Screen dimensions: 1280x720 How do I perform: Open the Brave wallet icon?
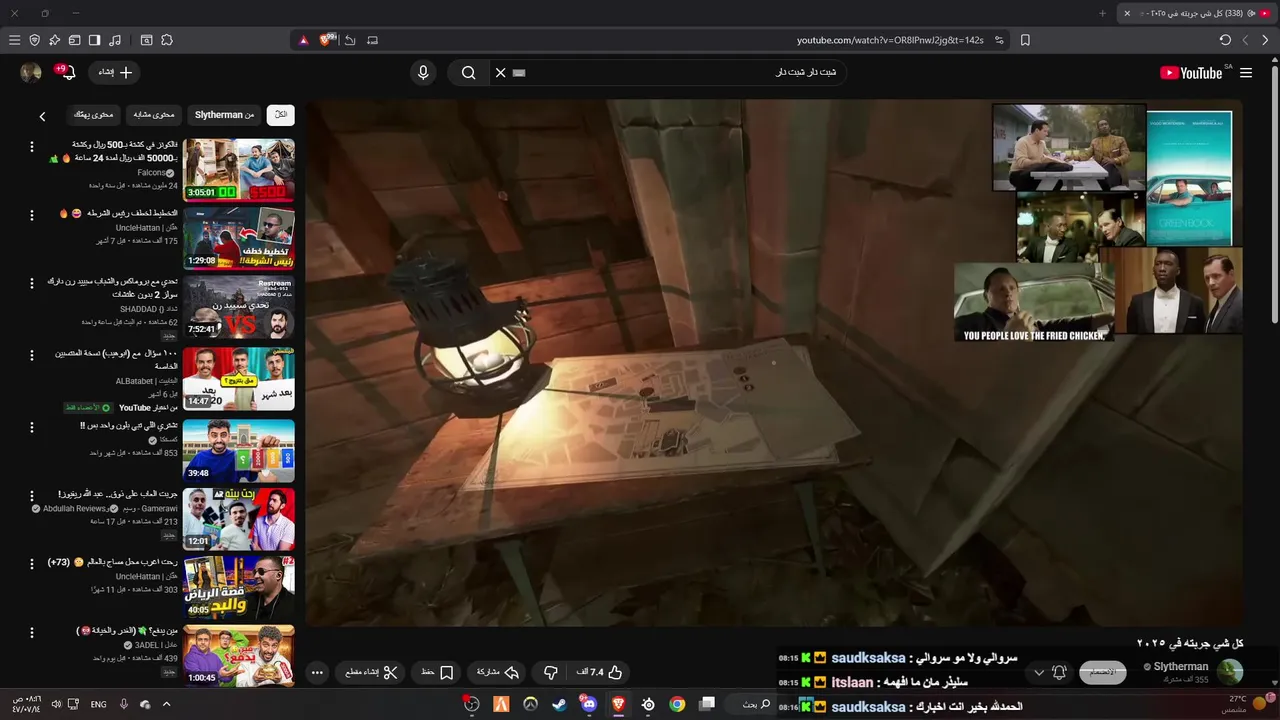[74, 40]
